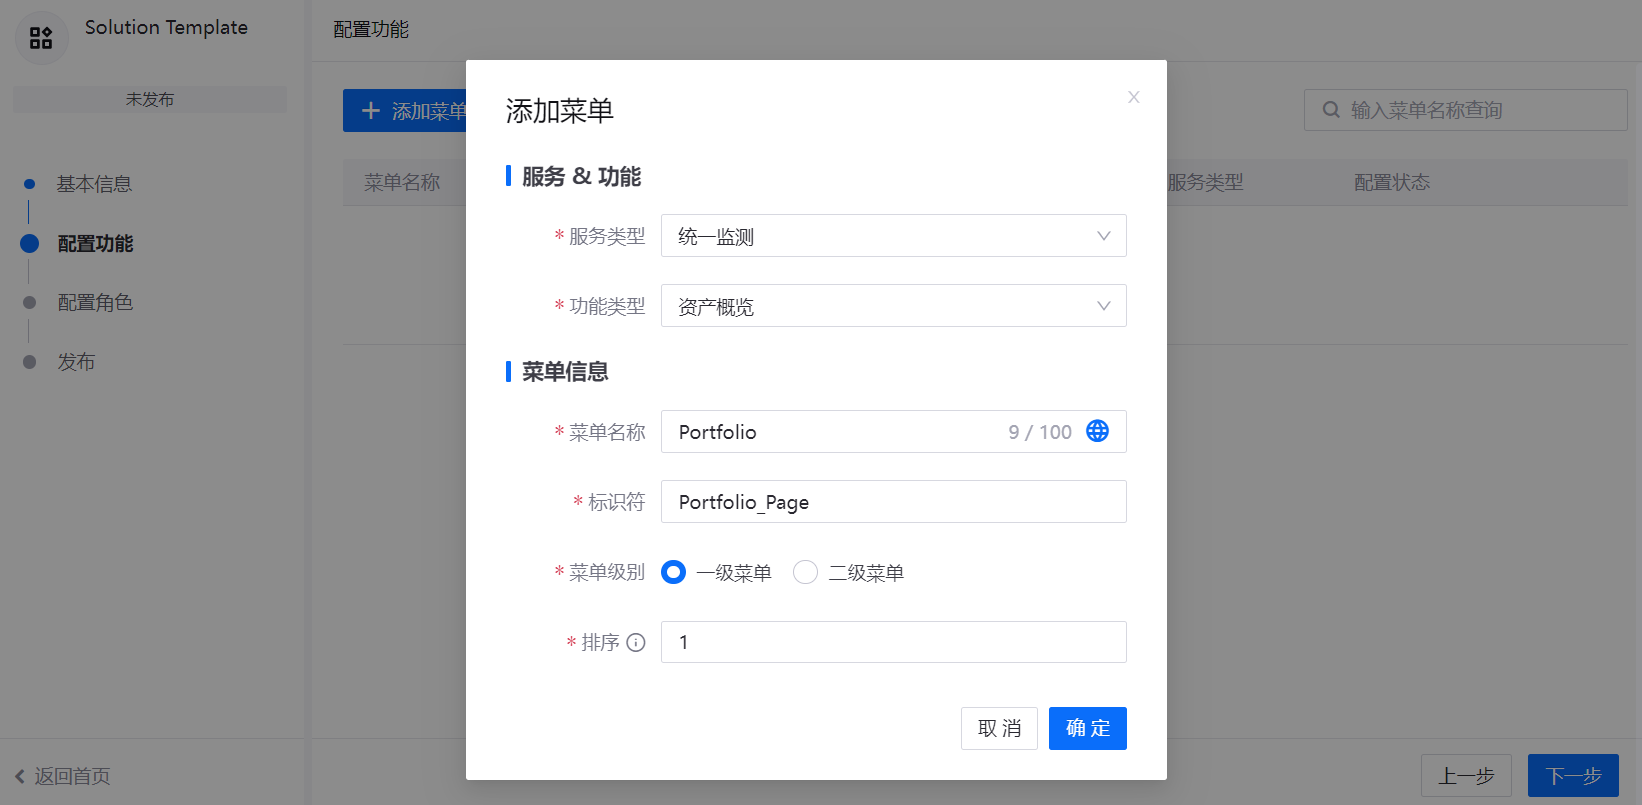
Task: Go to the 配置功能 step
Action: coord(95,243)
